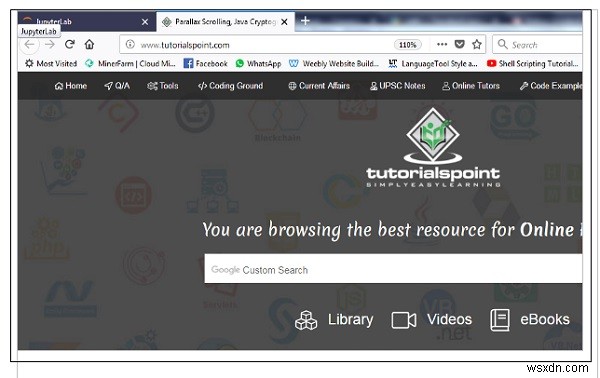The width and height of the screenshot is (600, 378).
Task: Focus the browser Search field
Action: pyautogui.click(x=538, y=45)
